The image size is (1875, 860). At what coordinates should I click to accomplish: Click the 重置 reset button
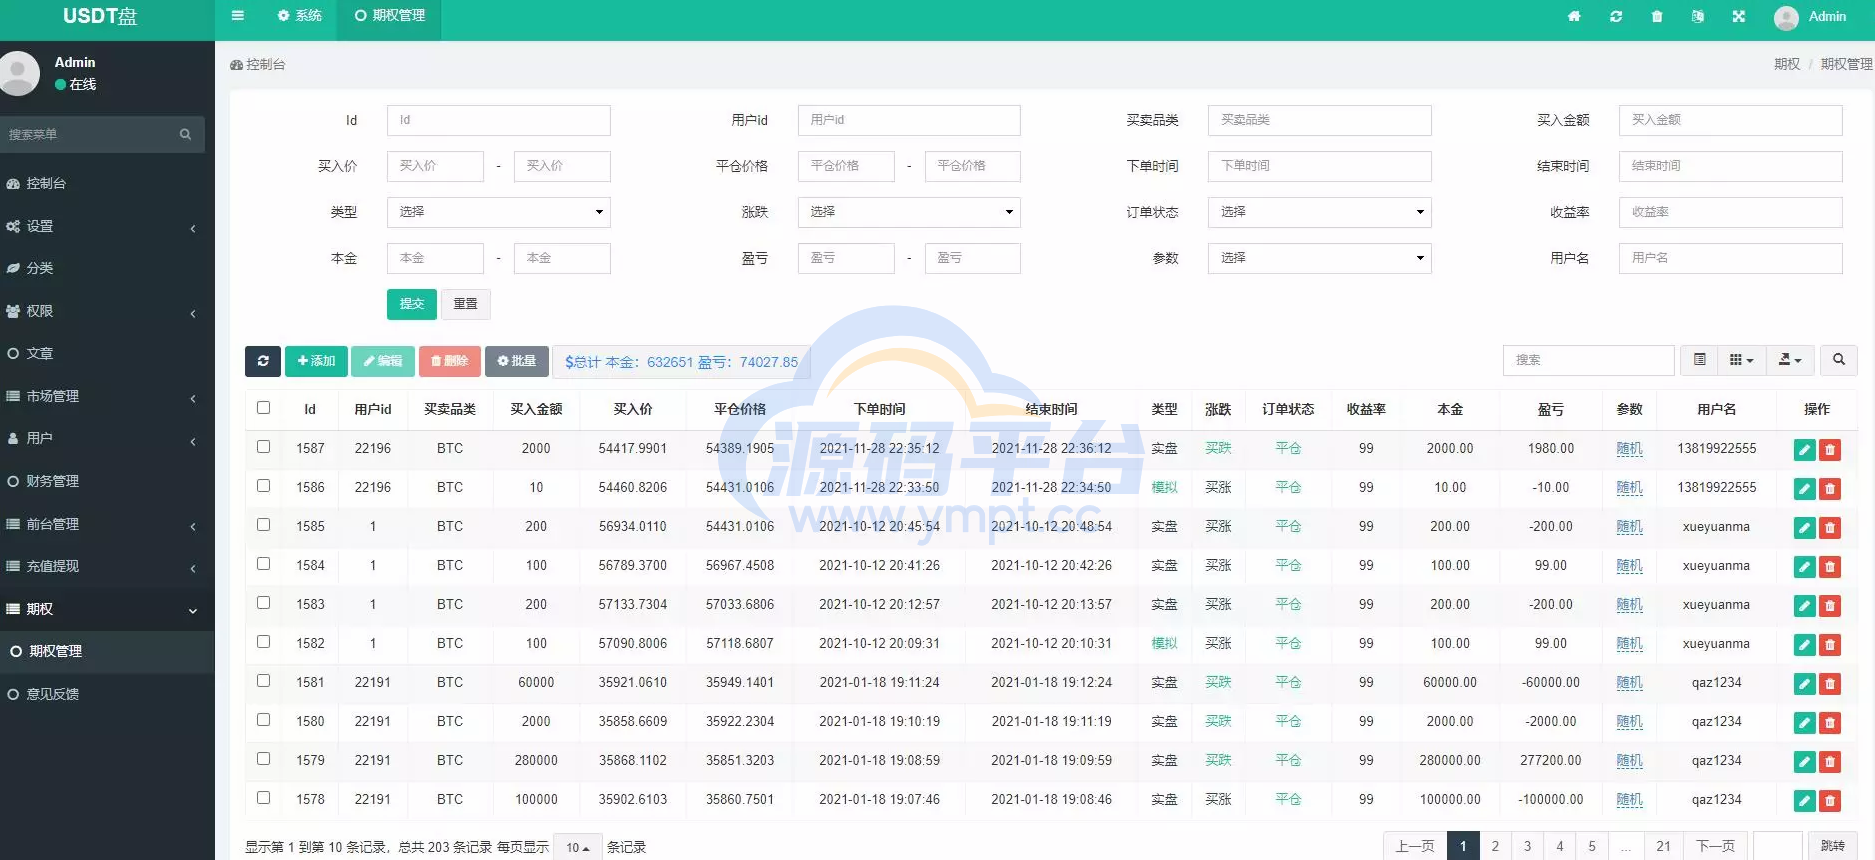(465, 304)
